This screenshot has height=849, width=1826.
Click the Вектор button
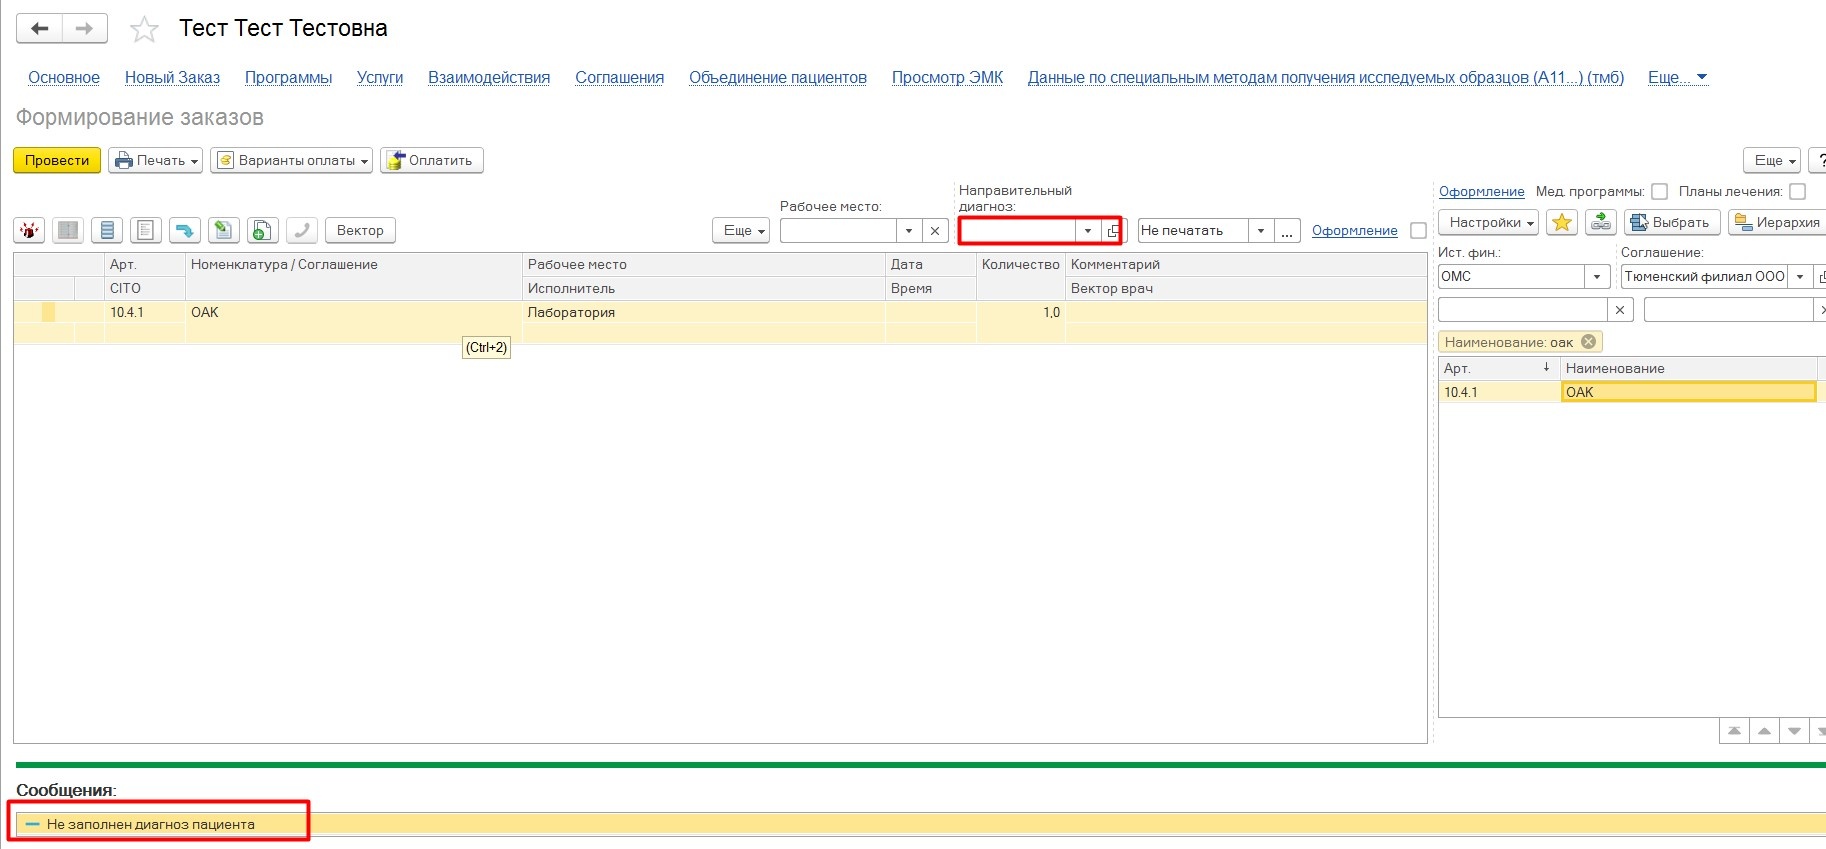pos(360,231)
